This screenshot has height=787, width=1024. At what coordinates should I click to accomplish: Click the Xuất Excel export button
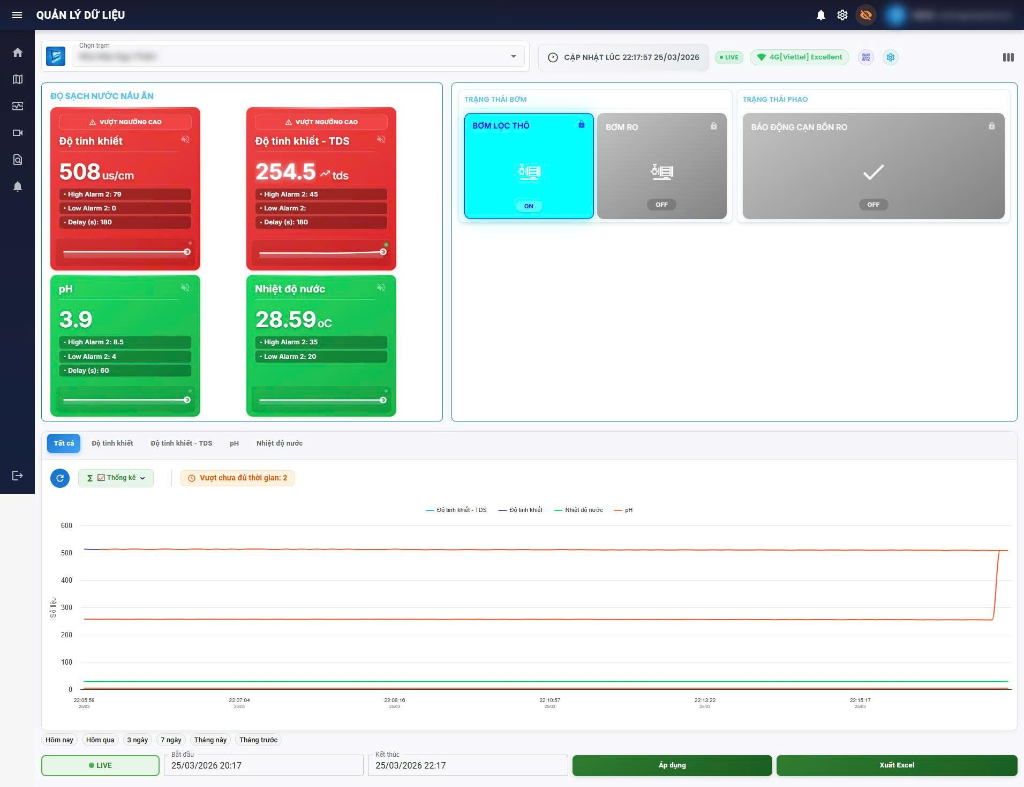click(x=896, y=765)
